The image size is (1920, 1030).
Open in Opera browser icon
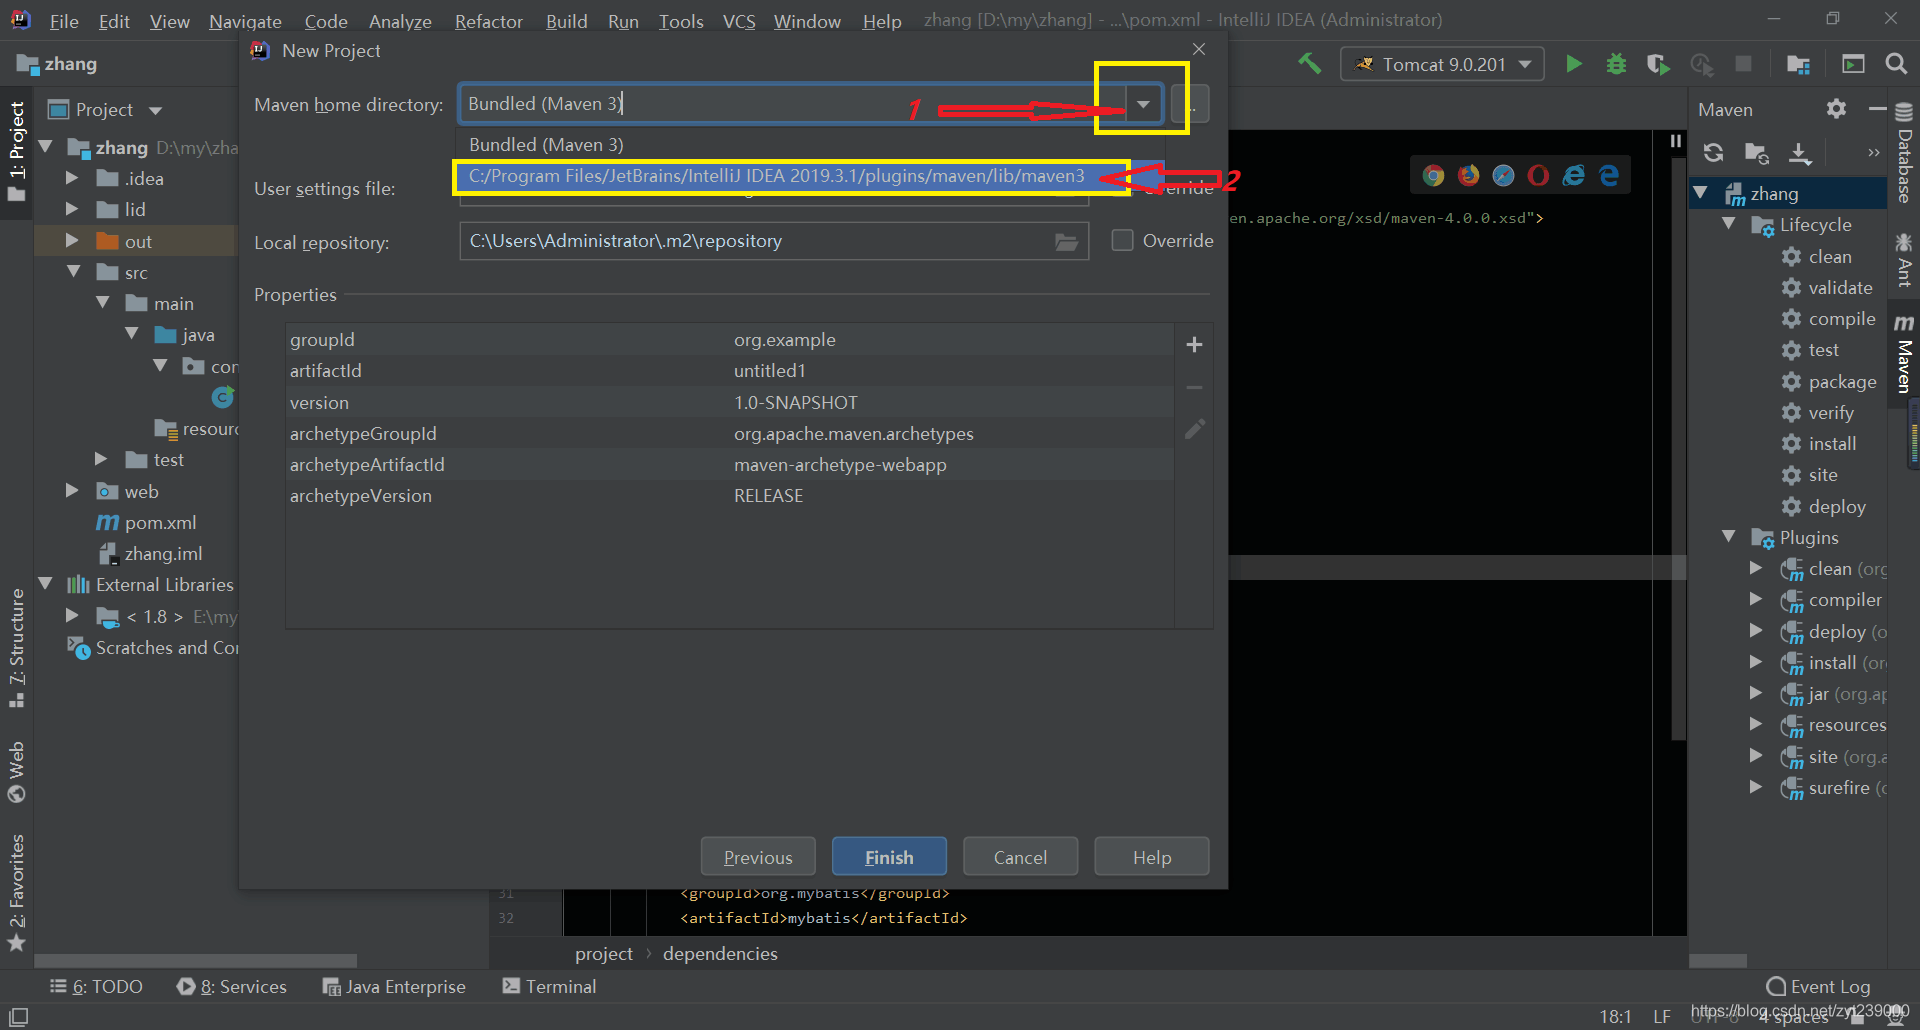1539,176
